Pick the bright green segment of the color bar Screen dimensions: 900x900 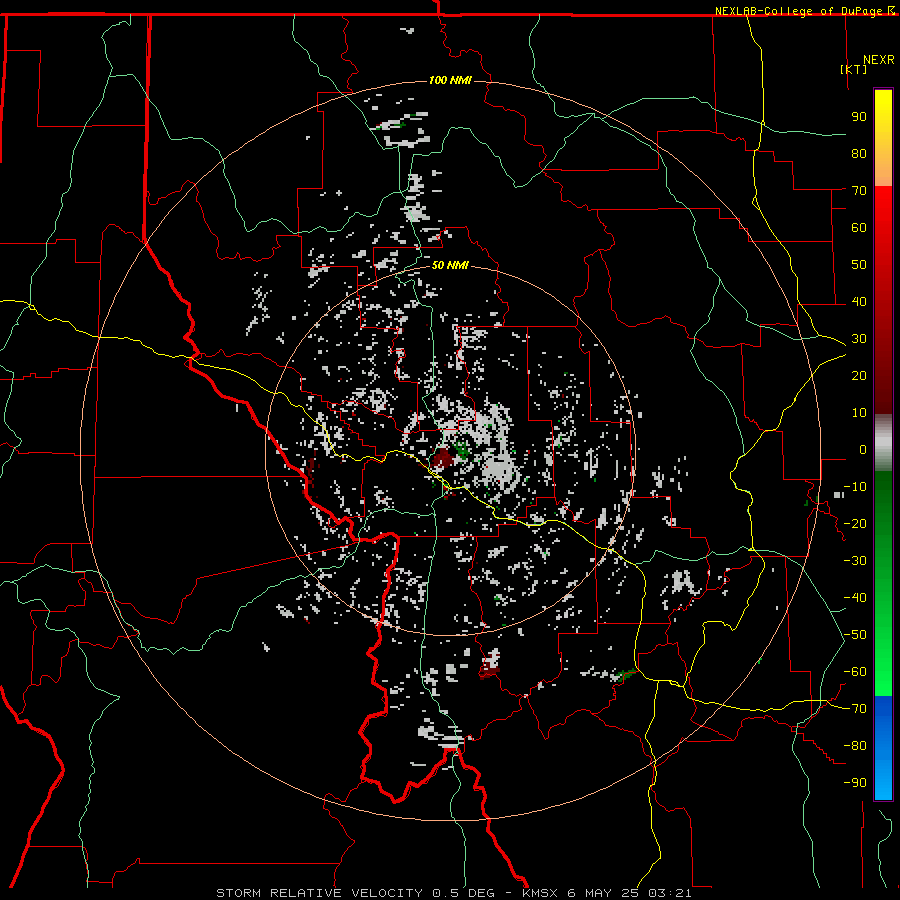coord(883,660)
